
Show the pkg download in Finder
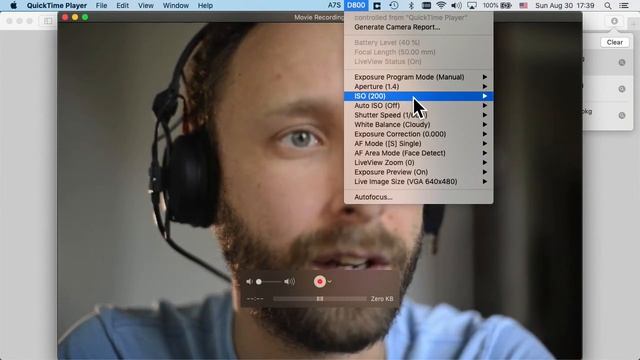622,116
